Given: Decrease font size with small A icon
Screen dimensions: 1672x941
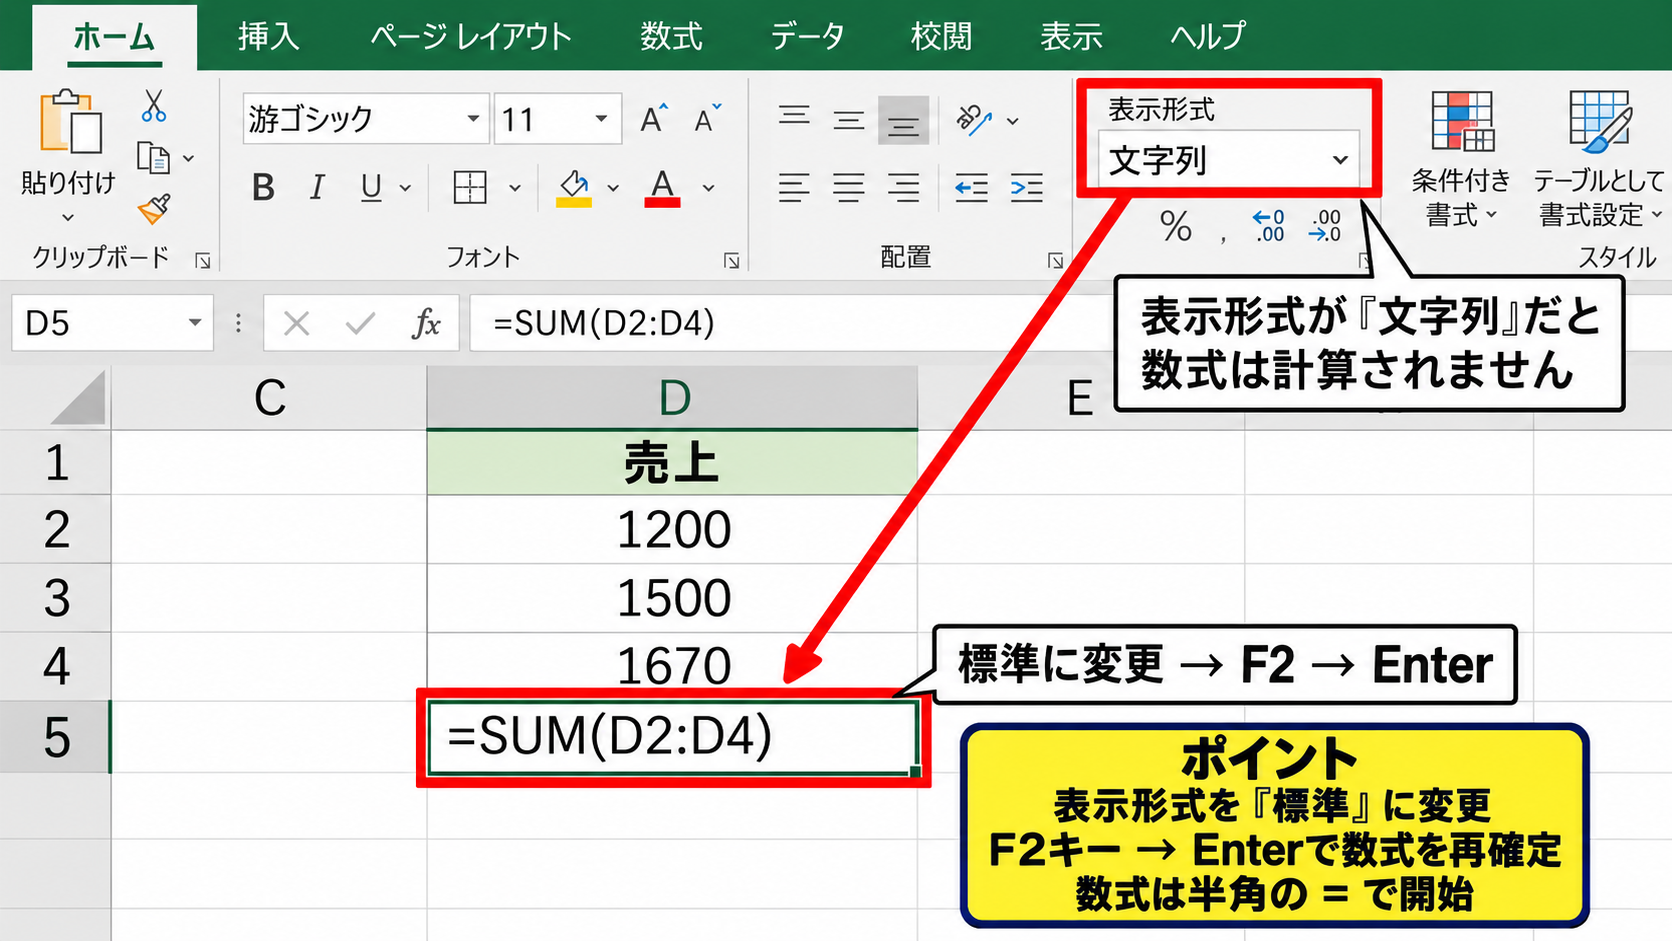Looking at the screenshot, I should click(707, 119).
